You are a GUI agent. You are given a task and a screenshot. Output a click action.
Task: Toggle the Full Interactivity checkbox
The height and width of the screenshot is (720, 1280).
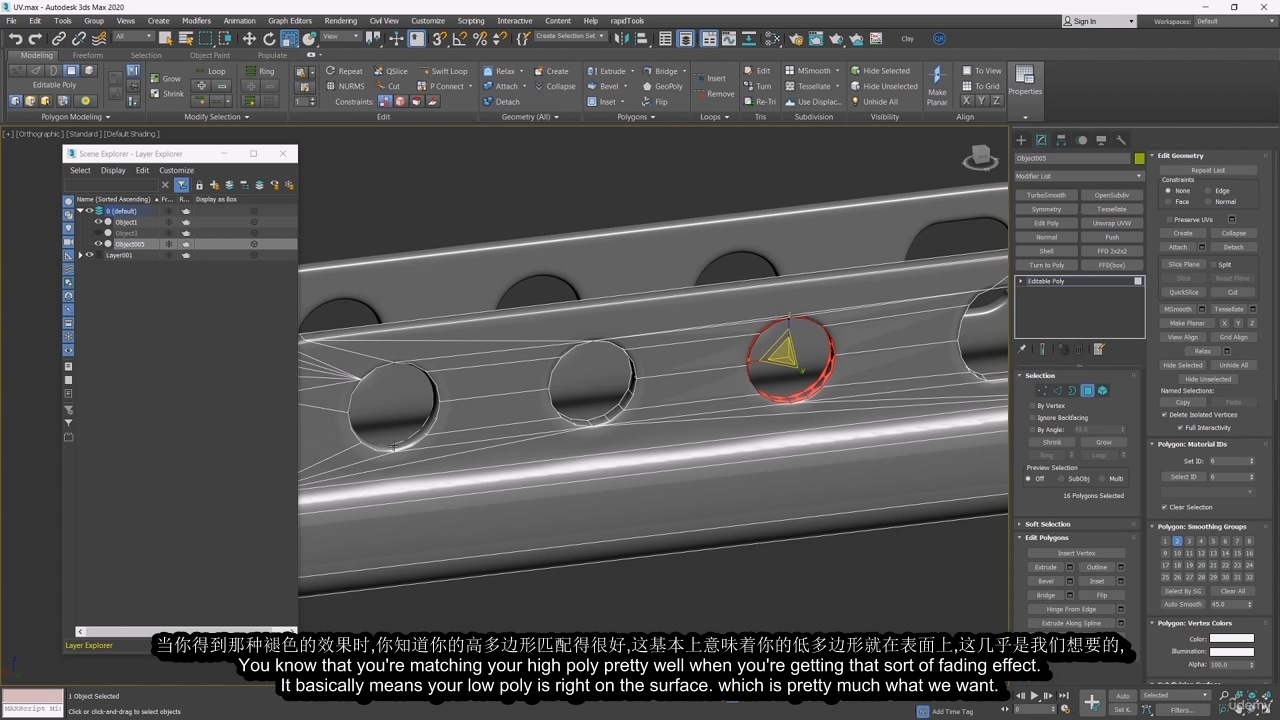1181,428
